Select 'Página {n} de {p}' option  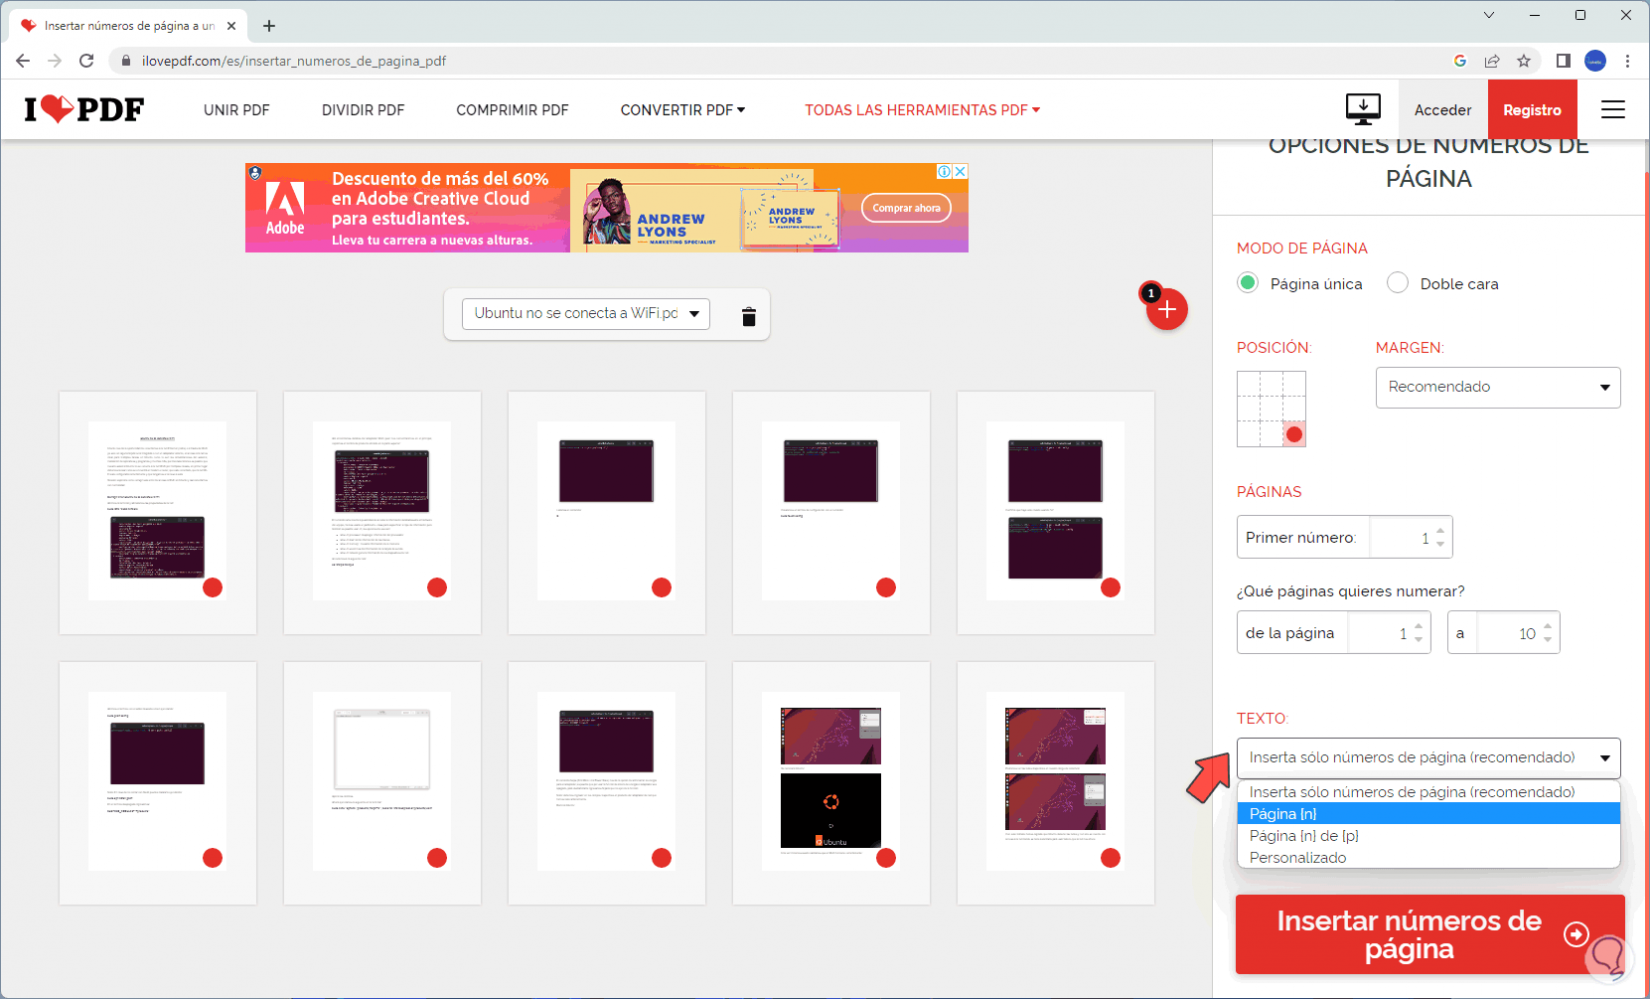click(1428, 836)
